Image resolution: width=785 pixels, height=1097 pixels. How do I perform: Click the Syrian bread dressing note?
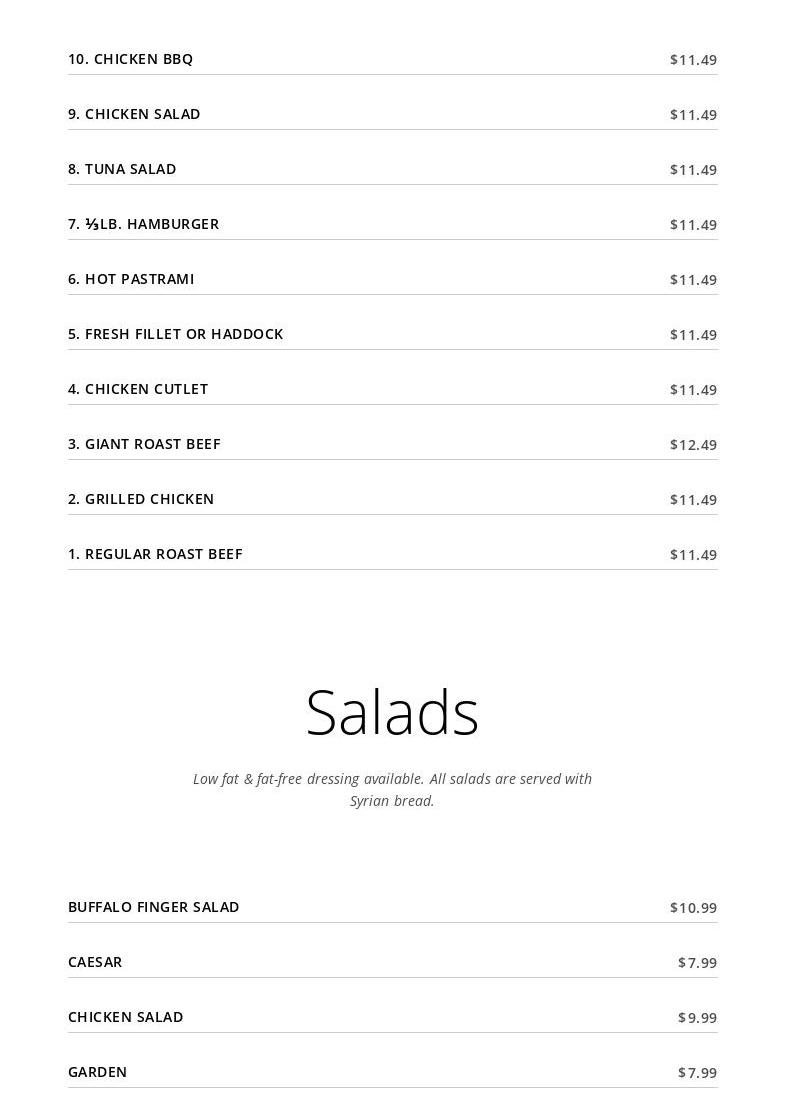tap(392, 790)
